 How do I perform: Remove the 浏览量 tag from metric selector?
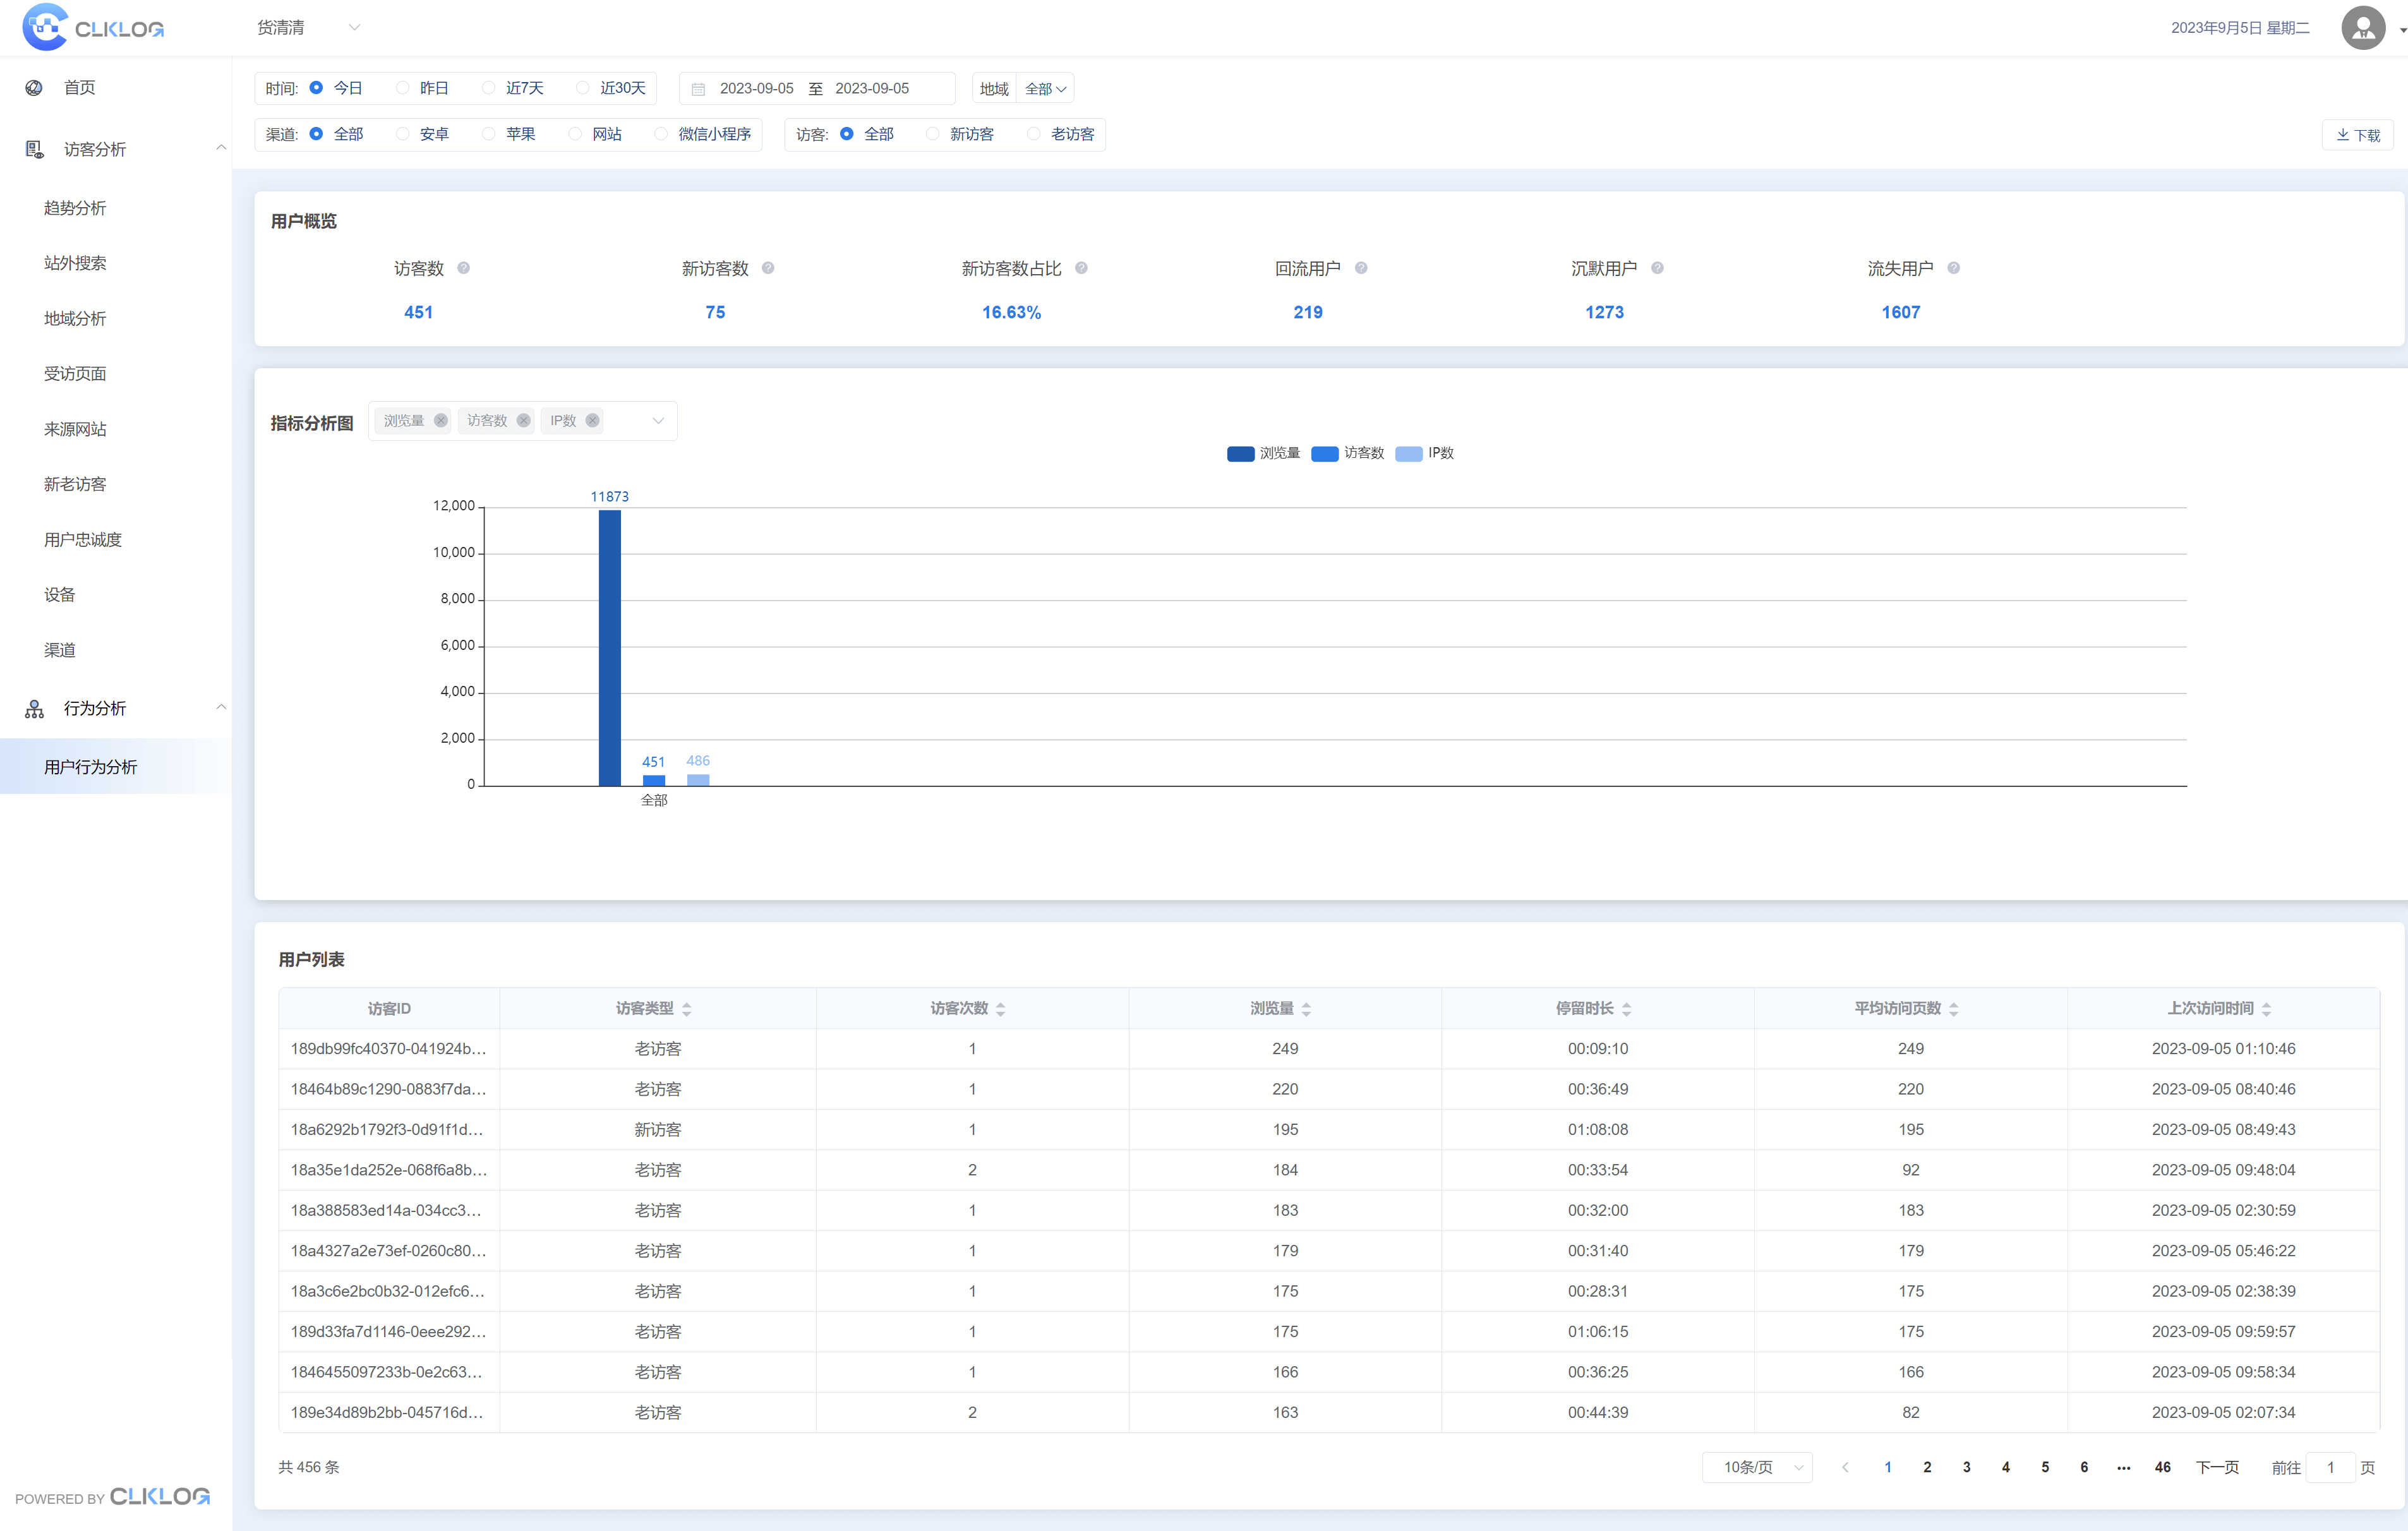(441, 421)
